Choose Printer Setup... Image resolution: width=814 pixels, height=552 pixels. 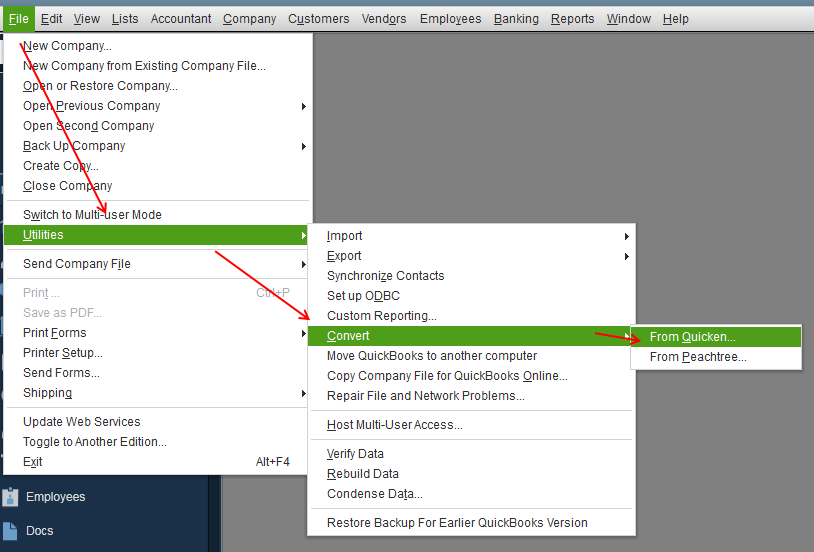pos(158,353)
